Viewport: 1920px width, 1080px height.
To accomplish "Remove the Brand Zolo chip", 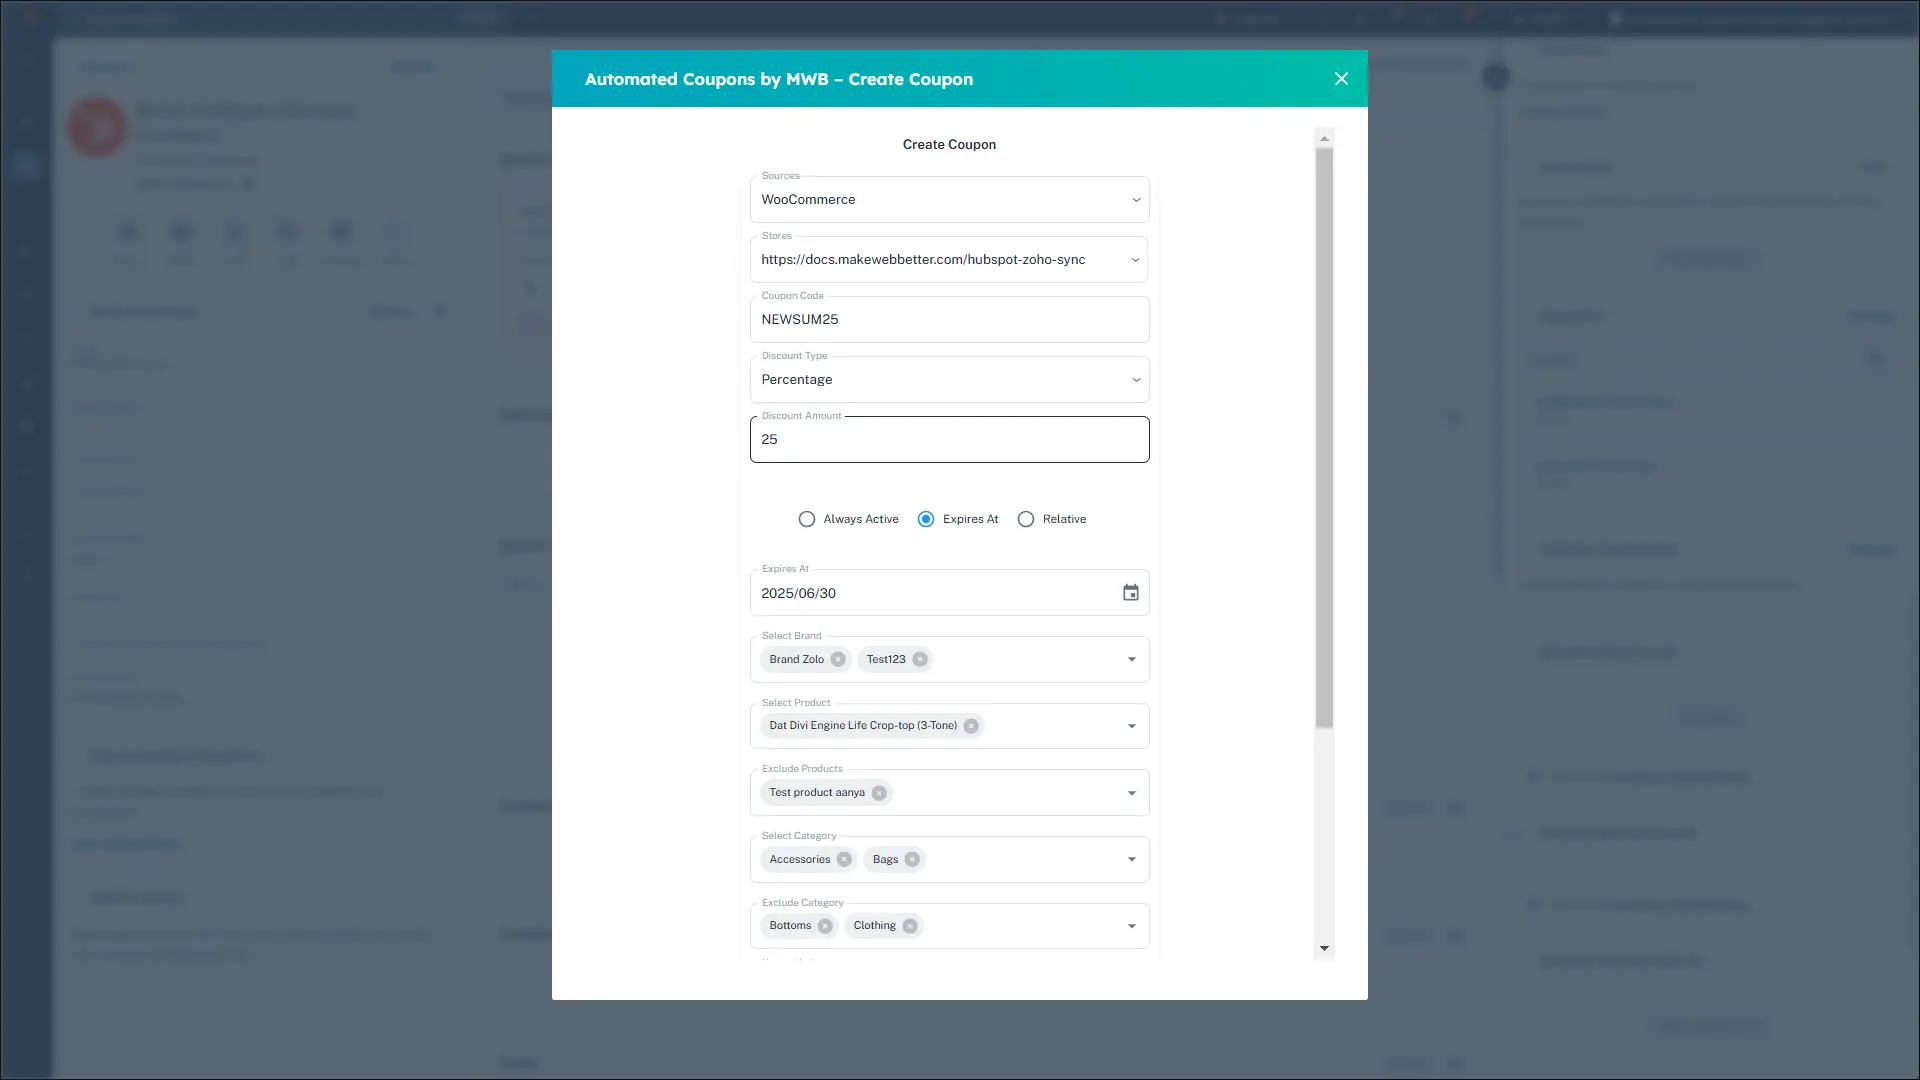I will 838,659.
